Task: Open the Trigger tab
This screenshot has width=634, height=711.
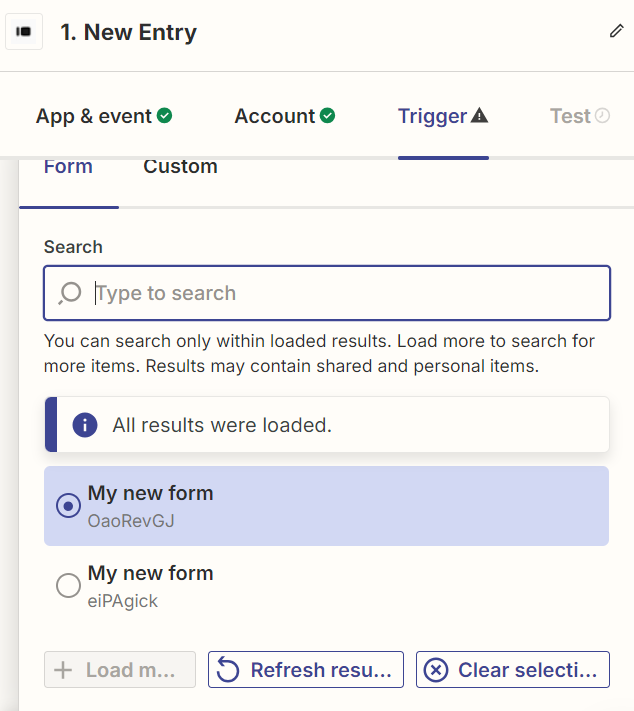Action: pos(443,116)
